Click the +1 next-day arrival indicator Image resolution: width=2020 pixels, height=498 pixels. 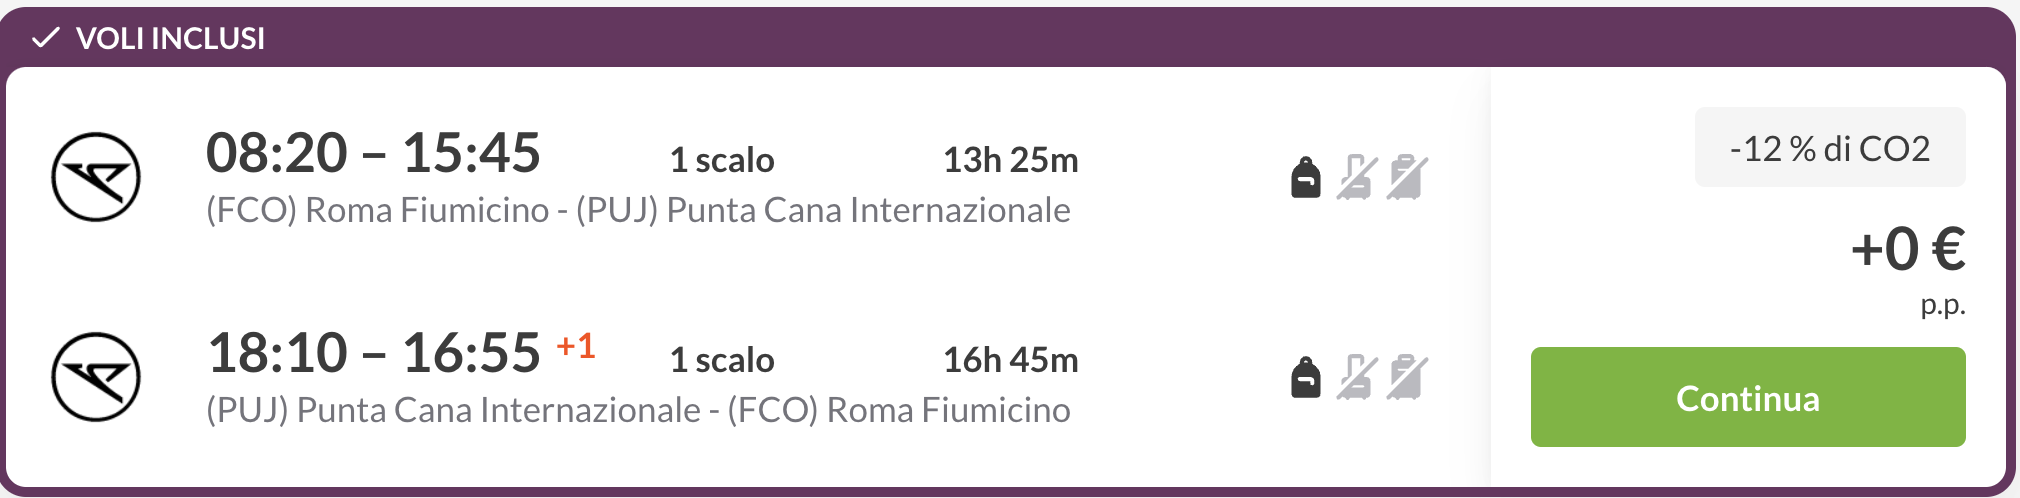coord(576,346)
